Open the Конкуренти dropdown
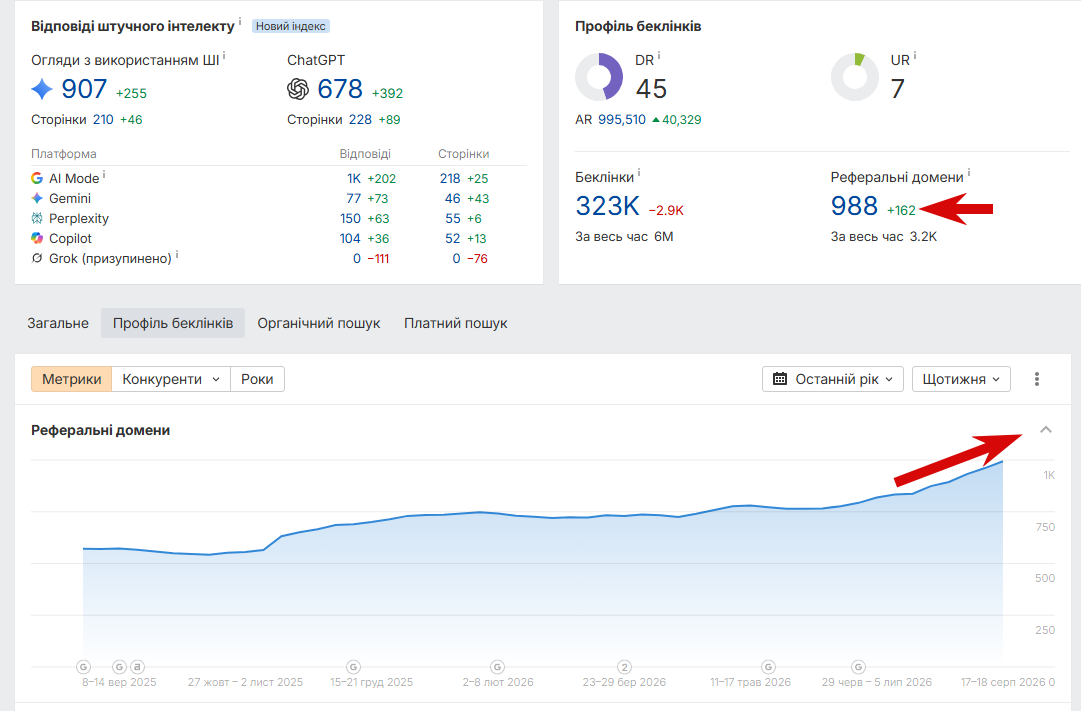Screen dimensions: 1081x711 pos(171,379)
